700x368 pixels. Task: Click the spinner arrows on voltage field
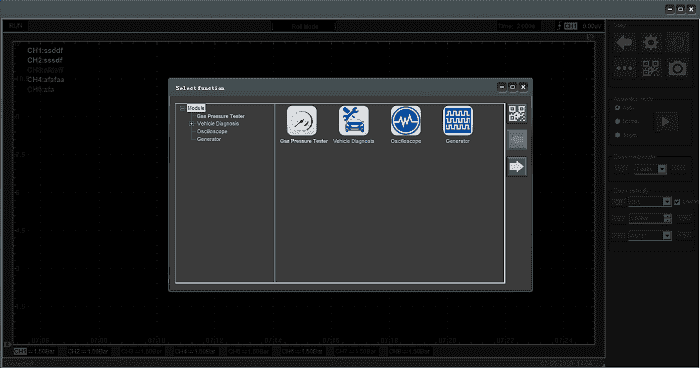667,218
